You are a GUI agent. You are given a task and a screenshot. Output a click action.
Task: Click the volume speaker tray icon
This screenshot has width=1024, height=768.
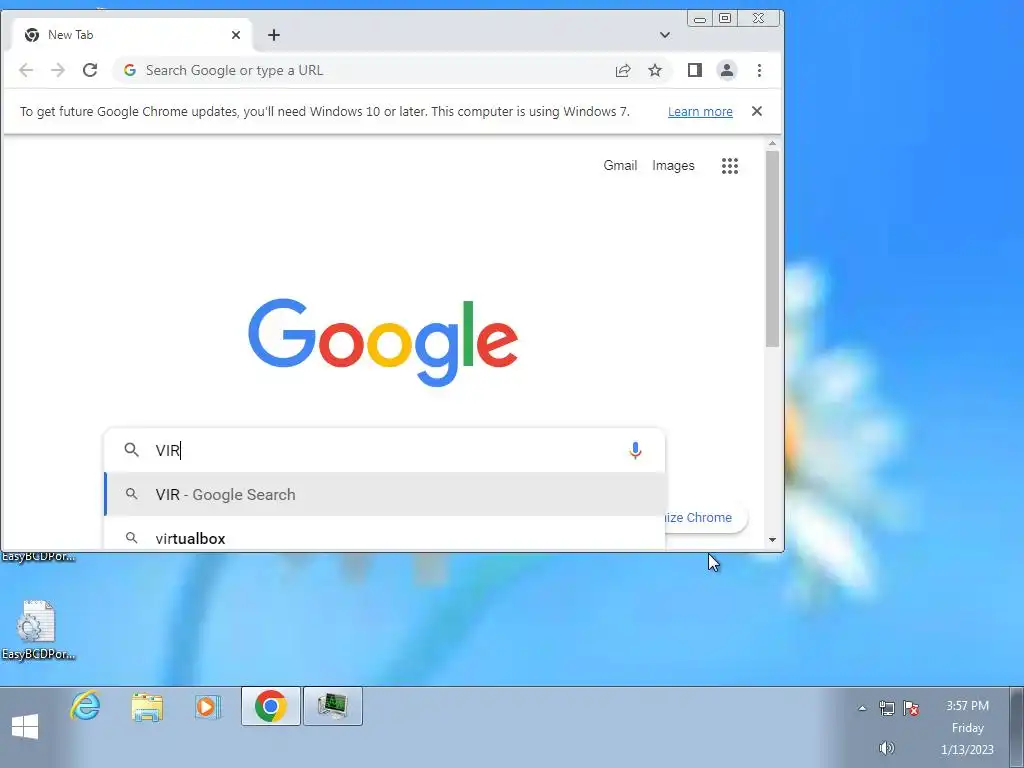[886, 748]
